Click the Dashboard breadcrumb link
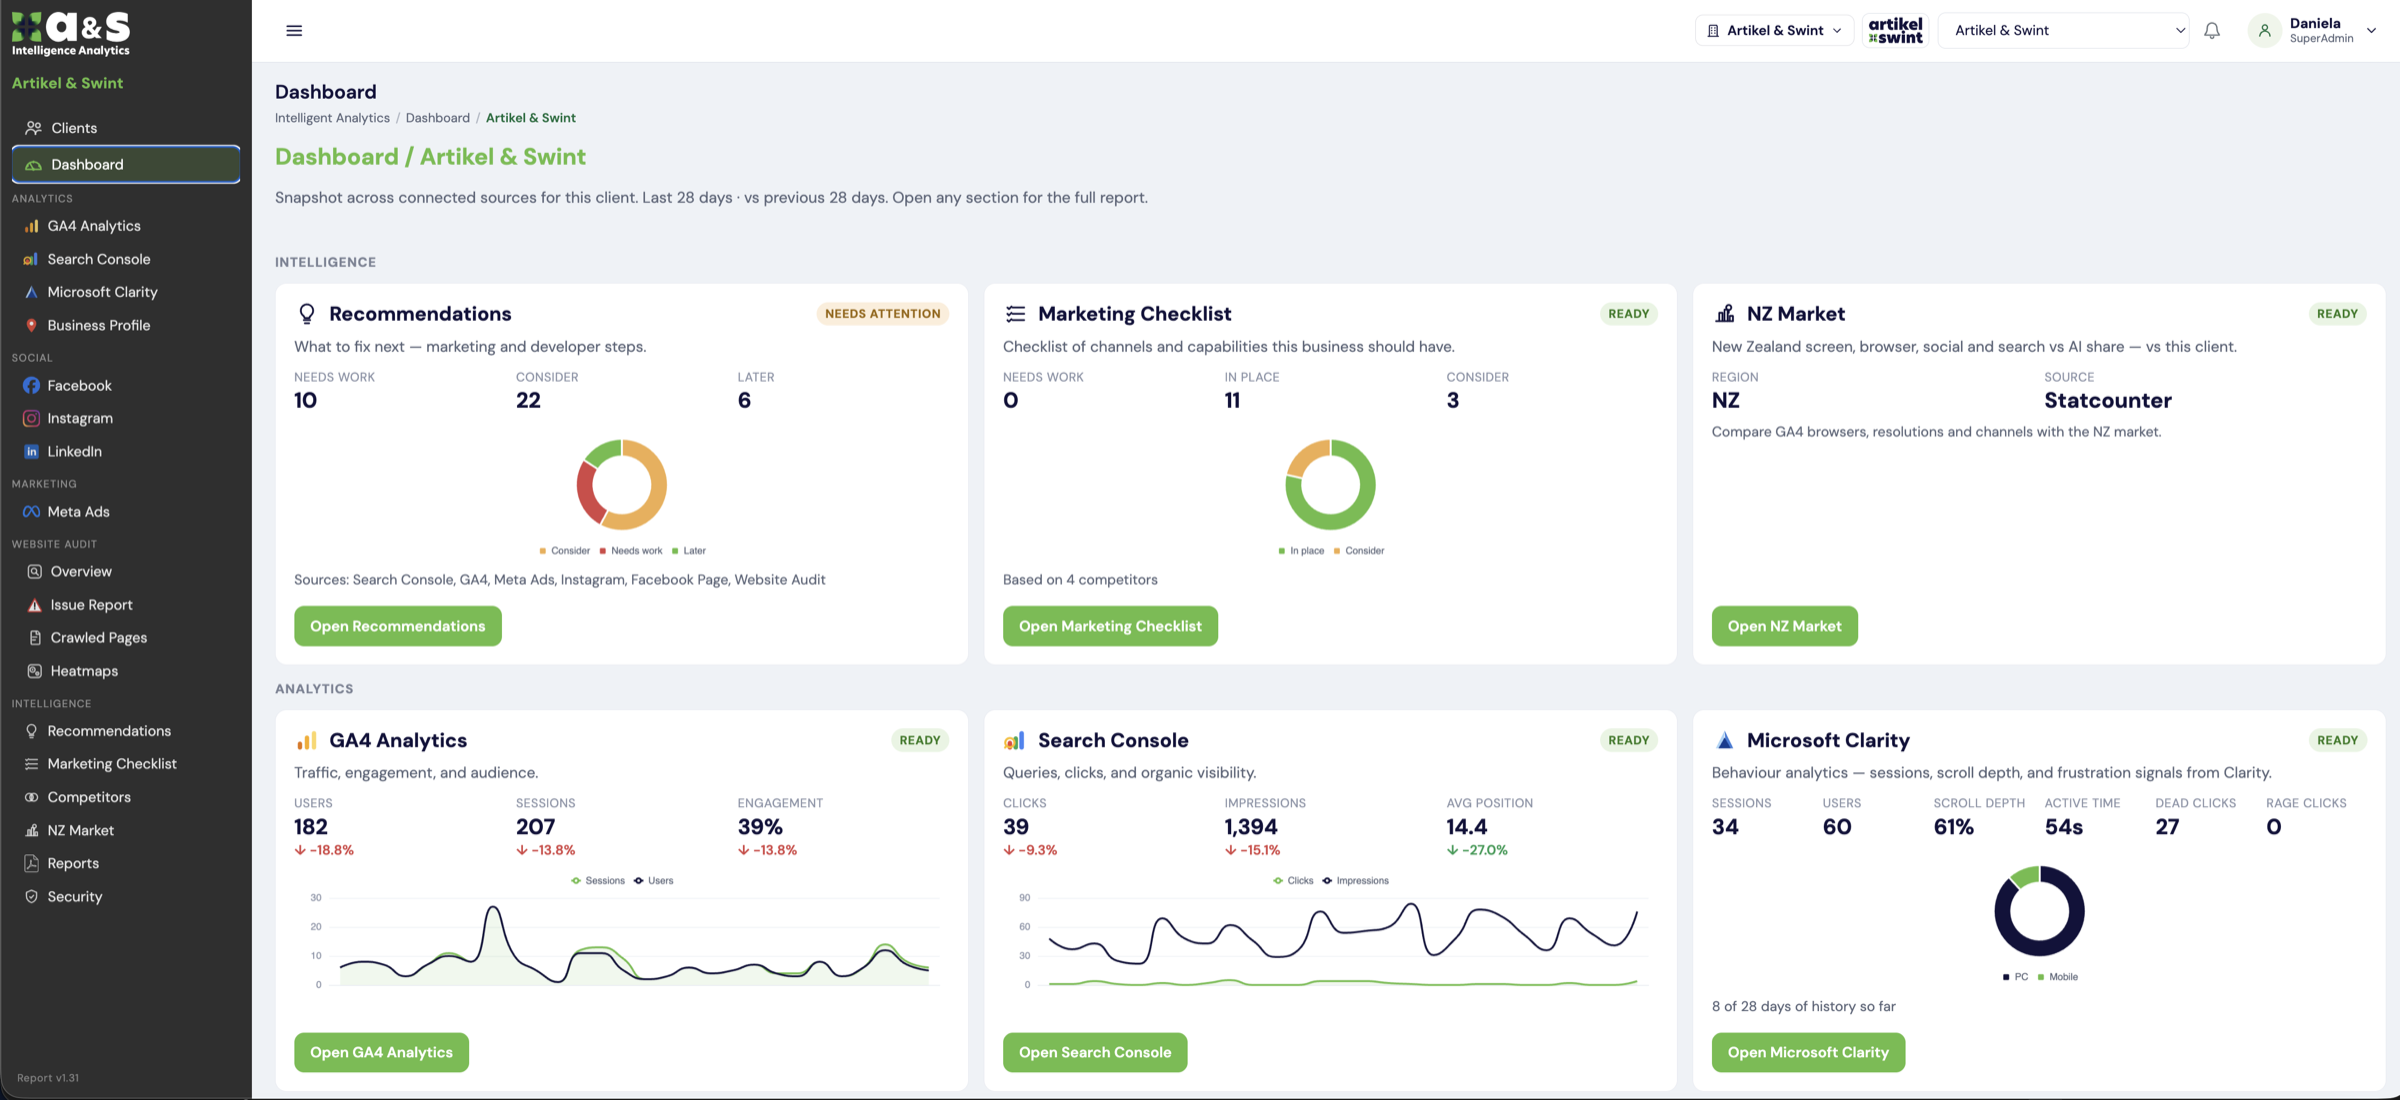 [437, 118]
